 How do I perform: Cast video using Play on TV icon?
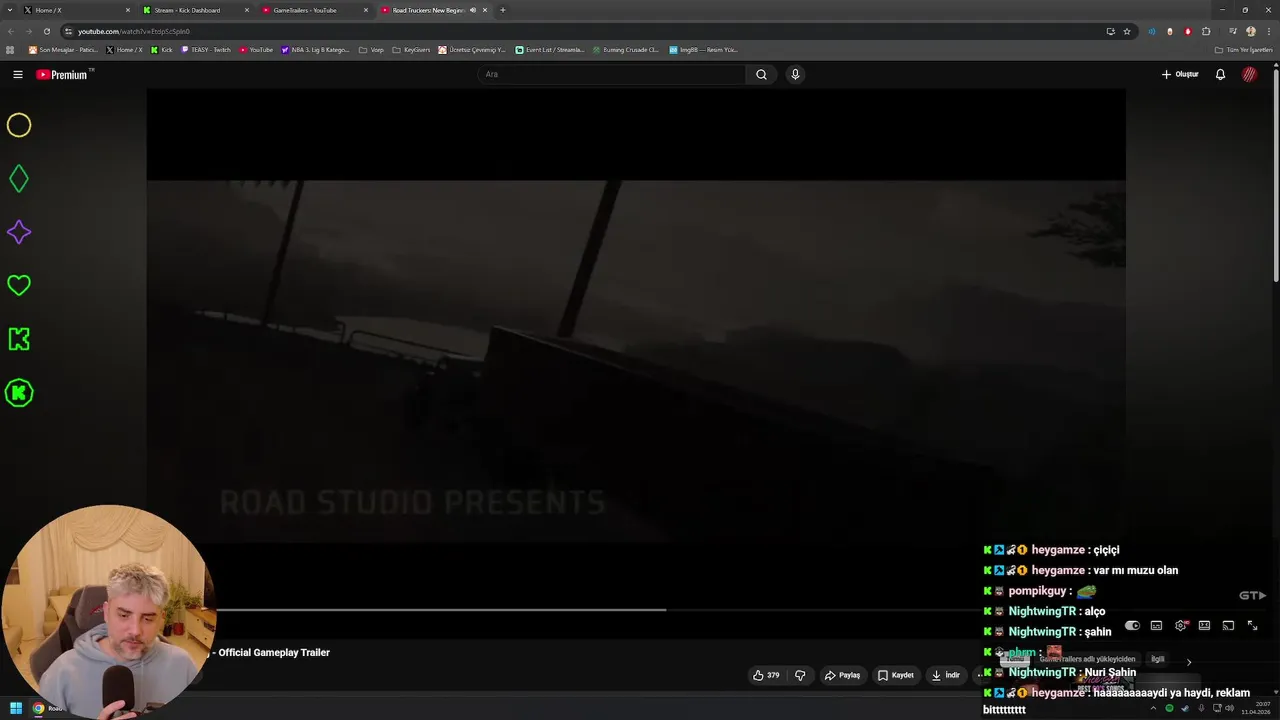1228,625
